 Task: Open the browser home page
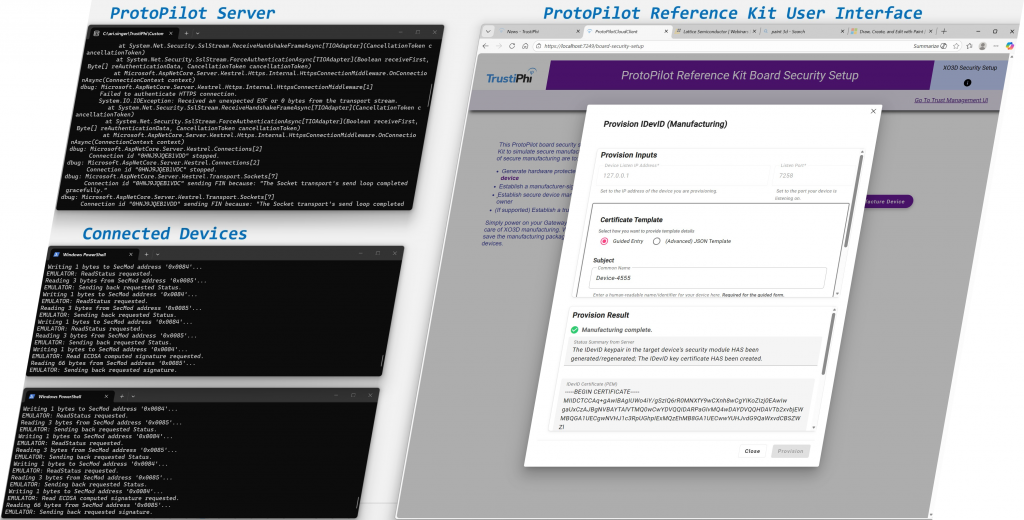click(524, 46)
